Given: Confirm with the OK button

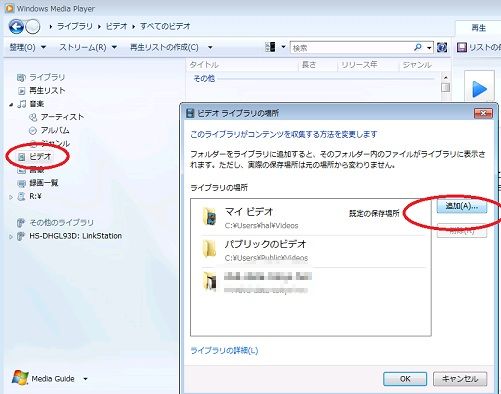Looking at the screenshot, I should click(x=405, y=379).
